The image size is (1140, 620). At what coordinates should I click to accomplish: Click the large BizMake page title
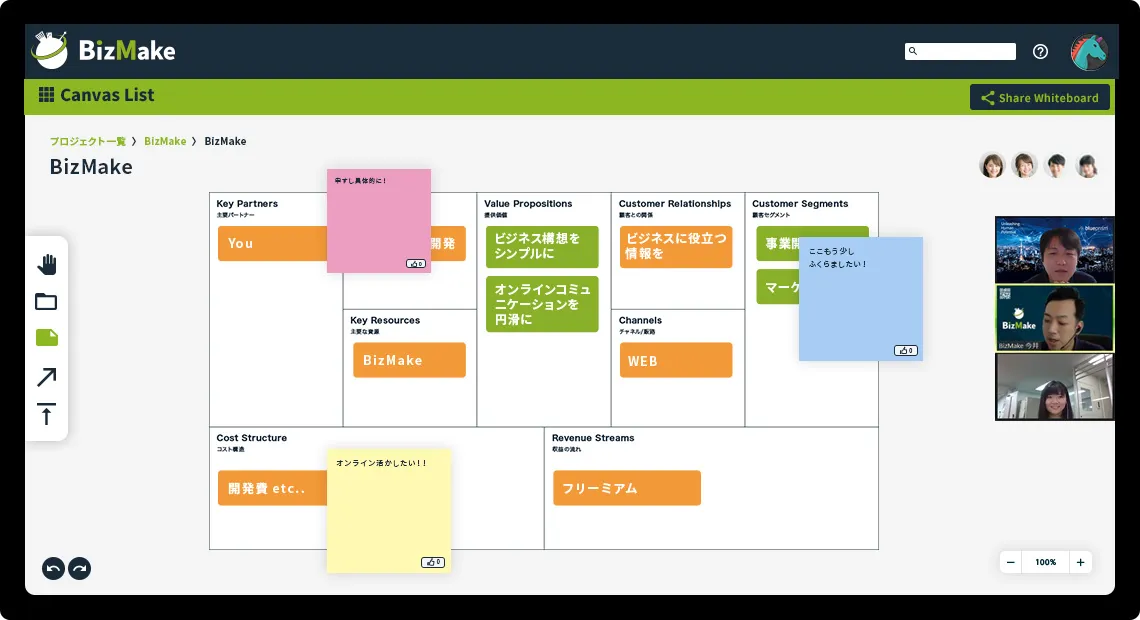tap(91, 166)
